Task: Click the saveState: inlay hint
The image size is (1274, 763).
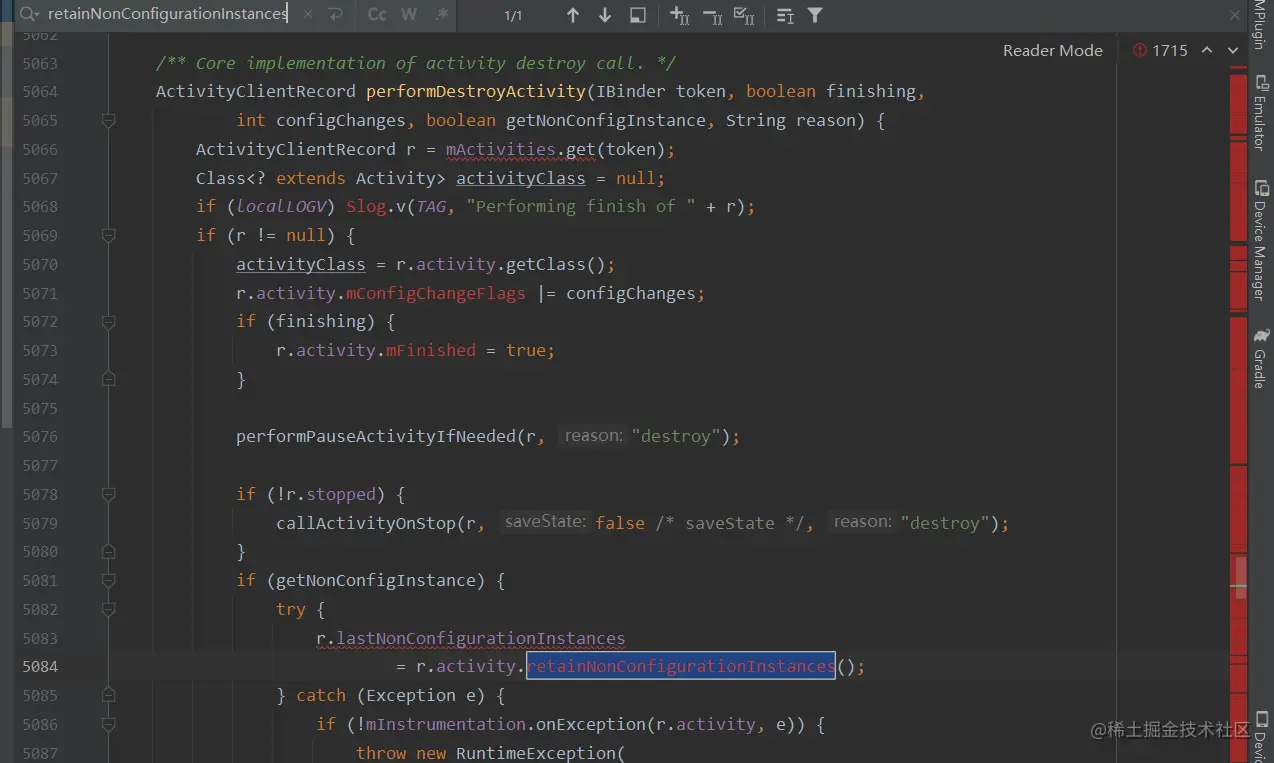Action: click(x=545, y=522)
